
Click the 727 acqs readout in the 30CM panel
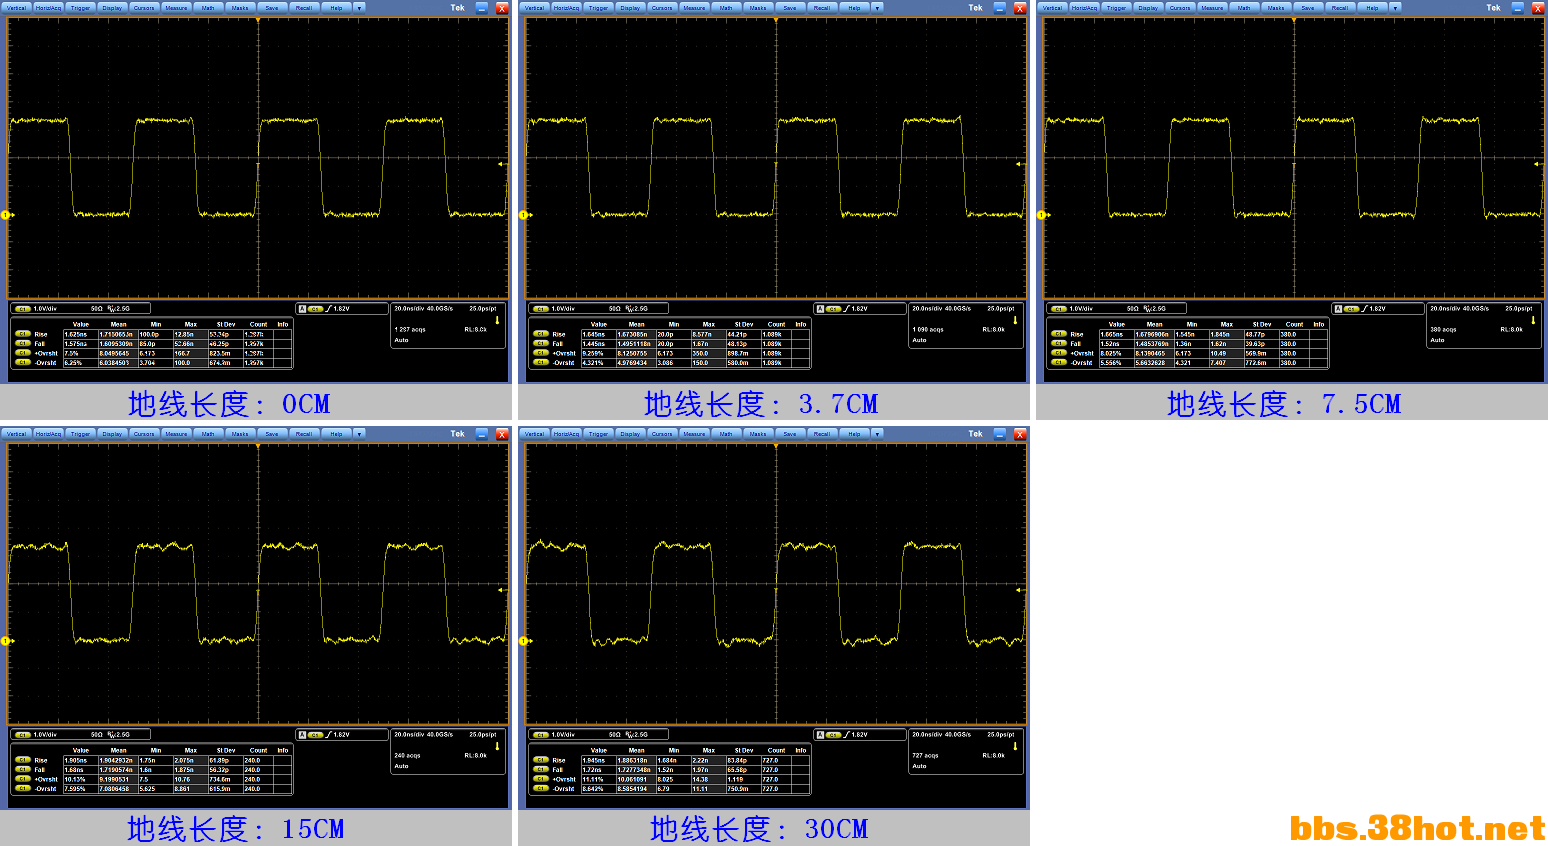[x=925, y=756]
